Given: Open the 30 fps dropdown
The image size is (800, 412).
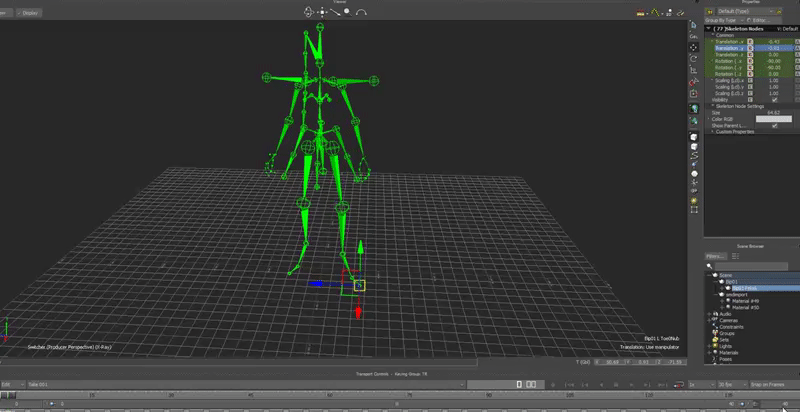Looking at the screenshot, I should pyautogui.click(x=734, y=384).
